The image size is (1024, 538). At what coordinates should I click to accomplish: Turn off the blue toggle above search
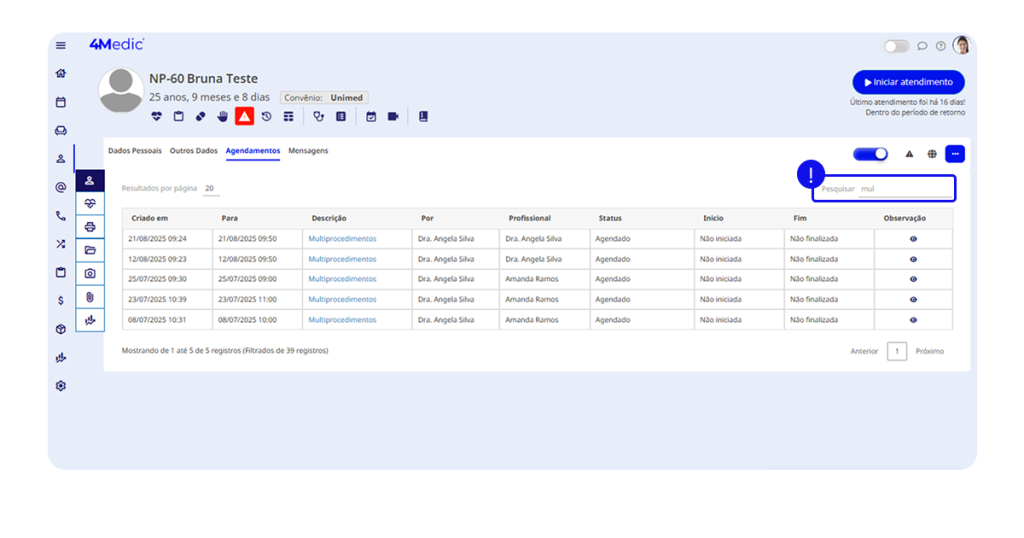point(870,154)
